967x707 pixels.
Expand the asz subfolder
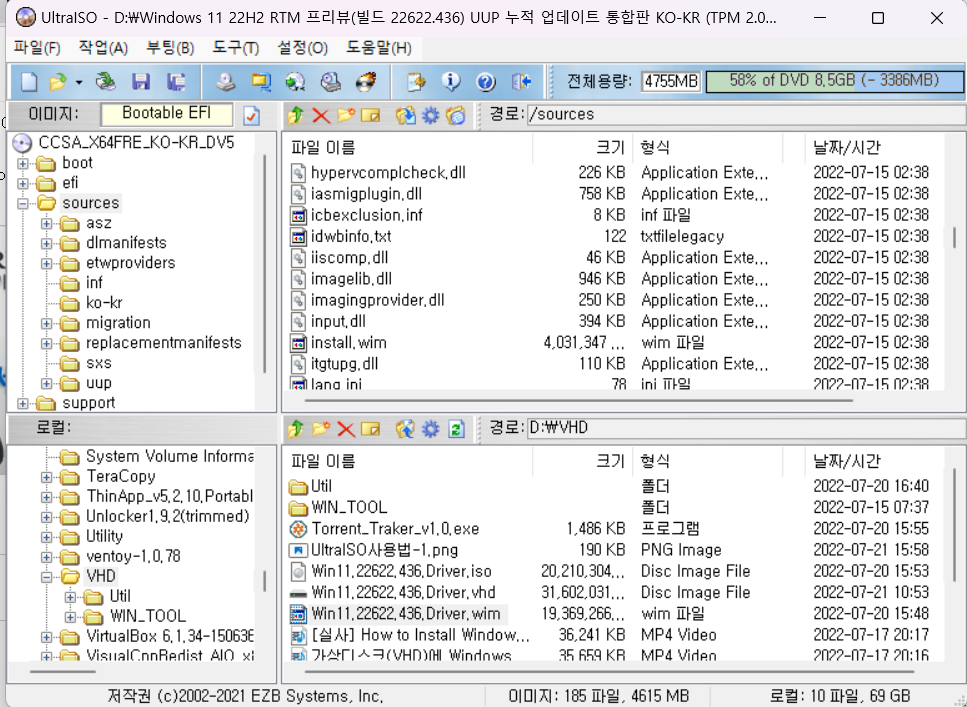pos(47,223)
